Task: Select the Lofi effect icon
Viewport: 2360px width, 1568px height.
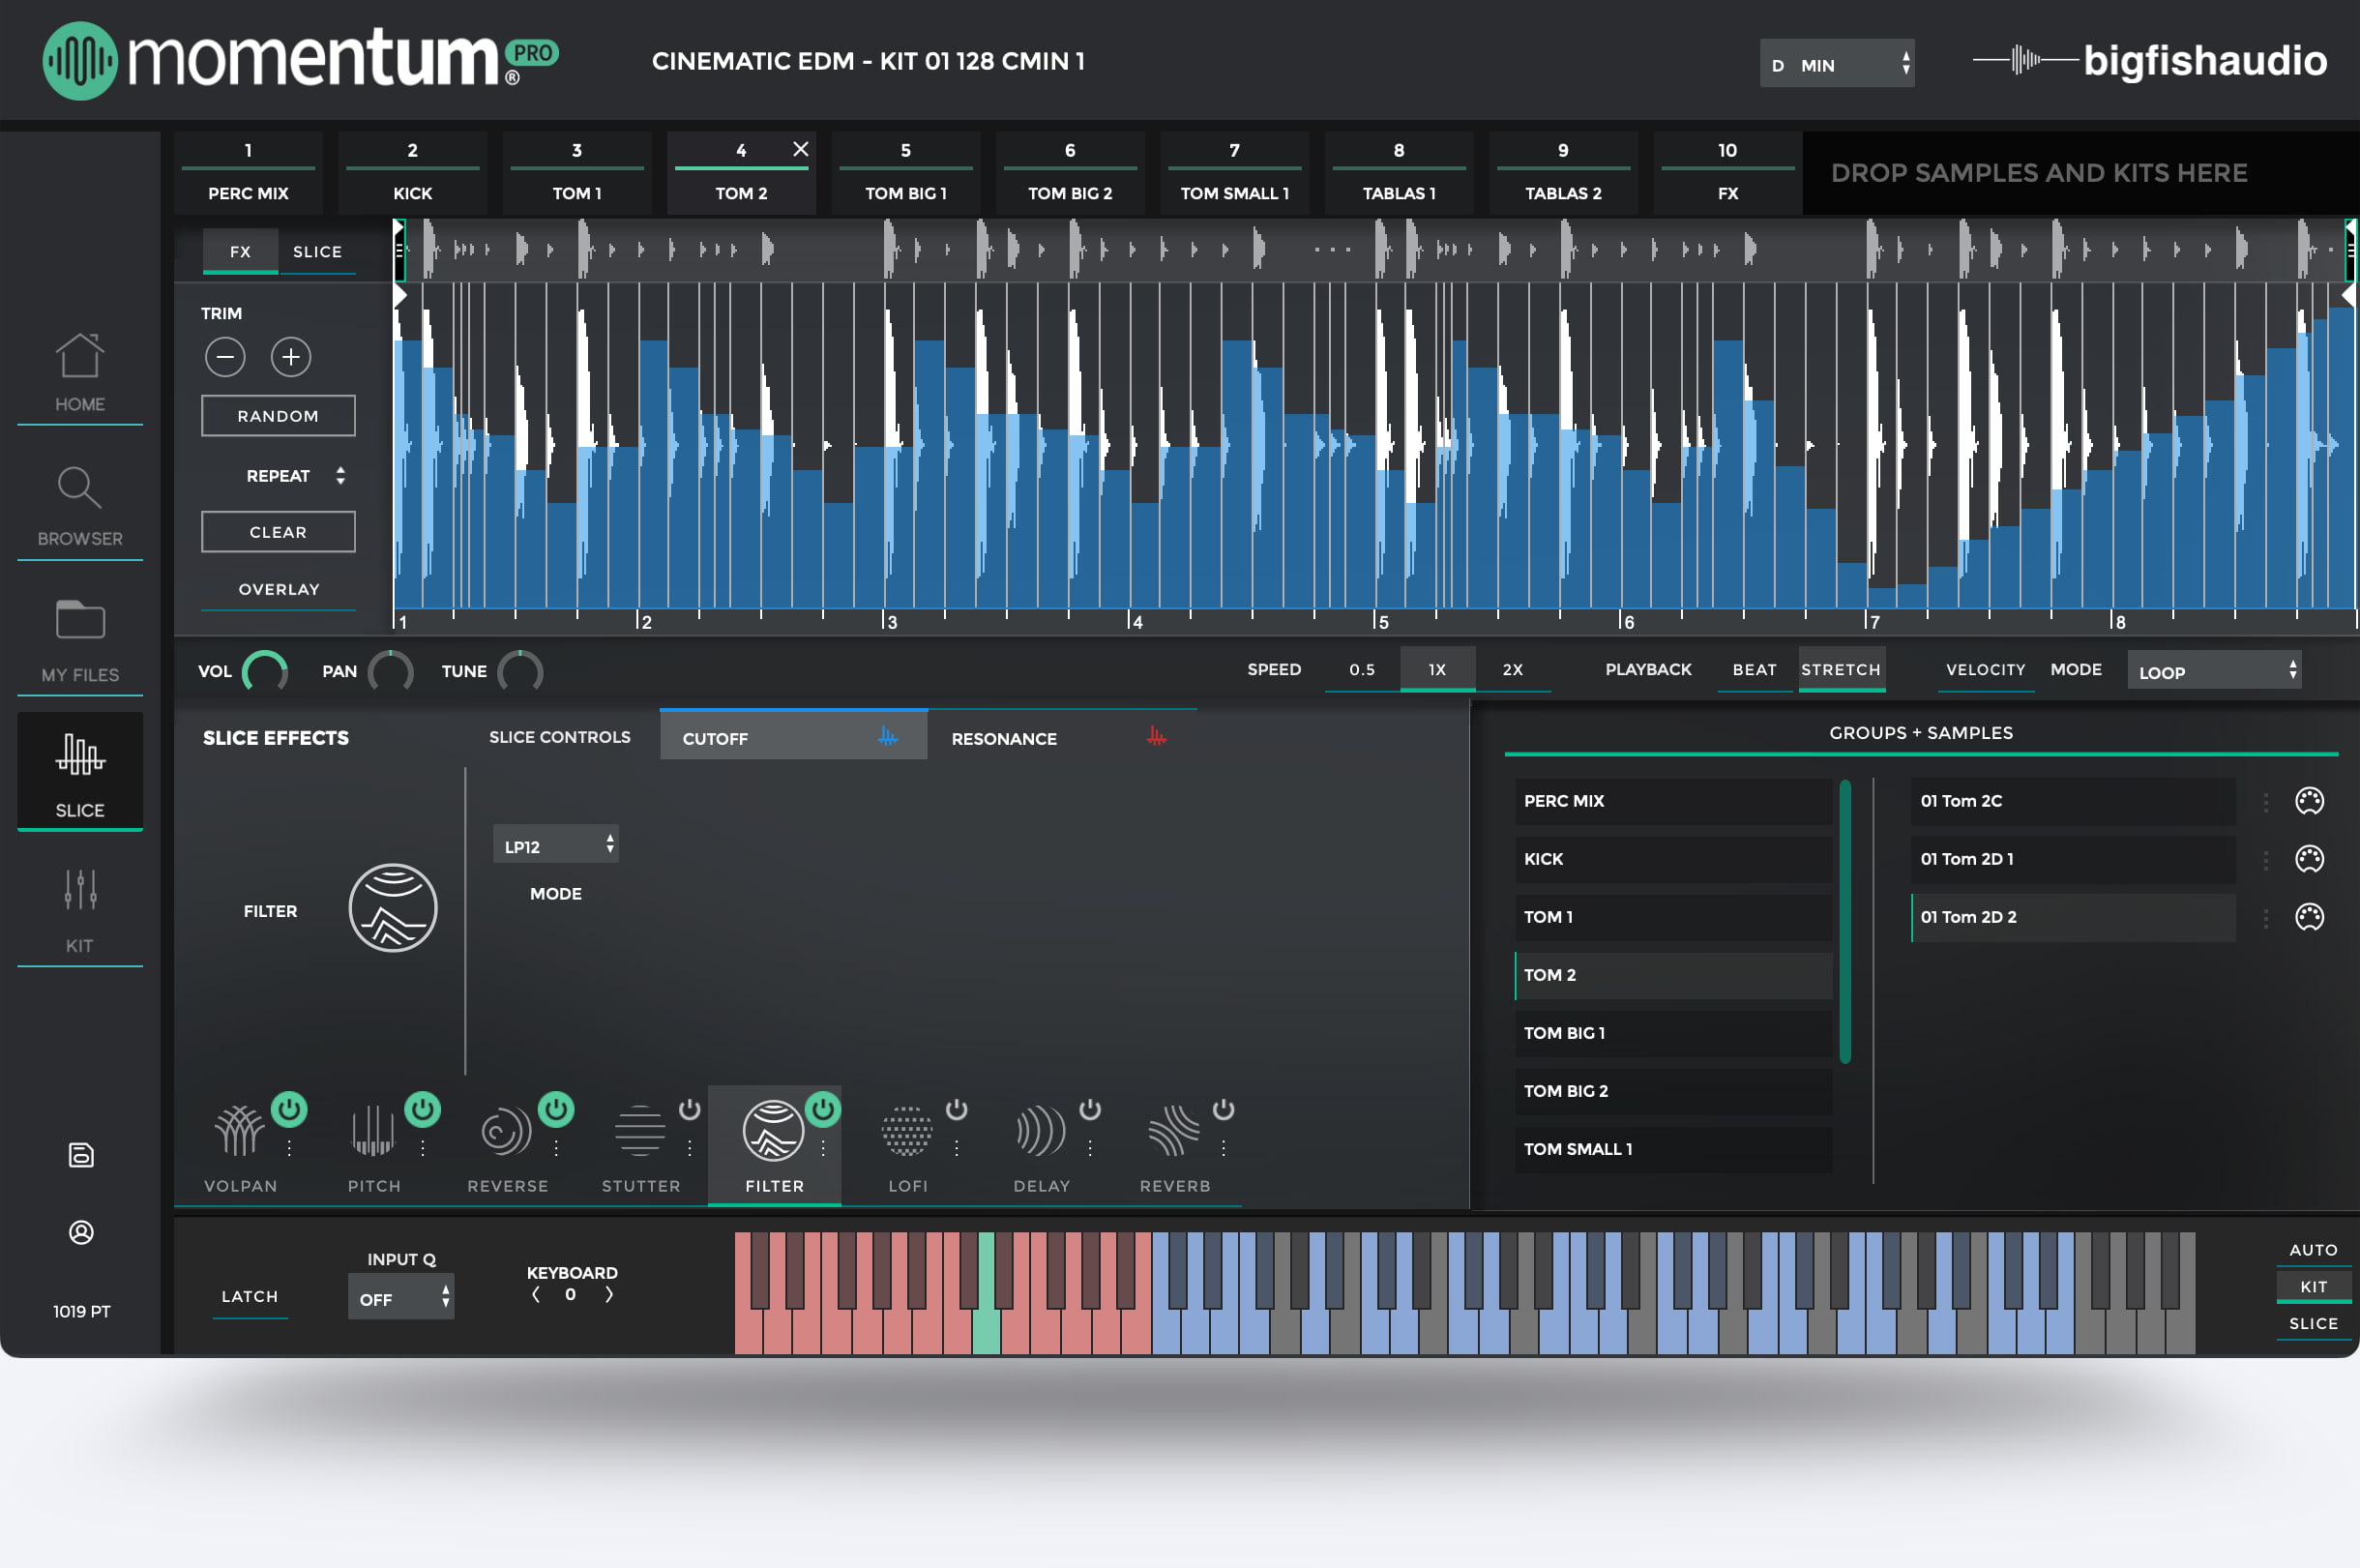Action: click(x=906, y=1132)
